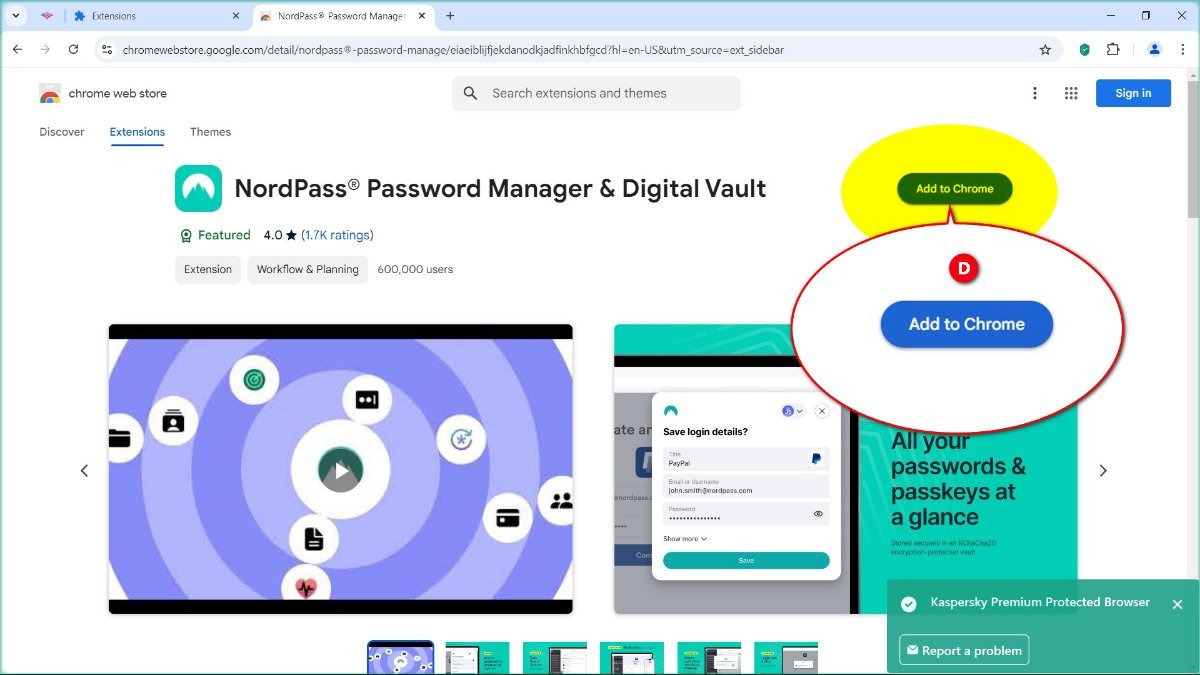This screenshot has width=1200, height=675.
Task: Open the Themes tab
Action: click(x=210, y=132)
